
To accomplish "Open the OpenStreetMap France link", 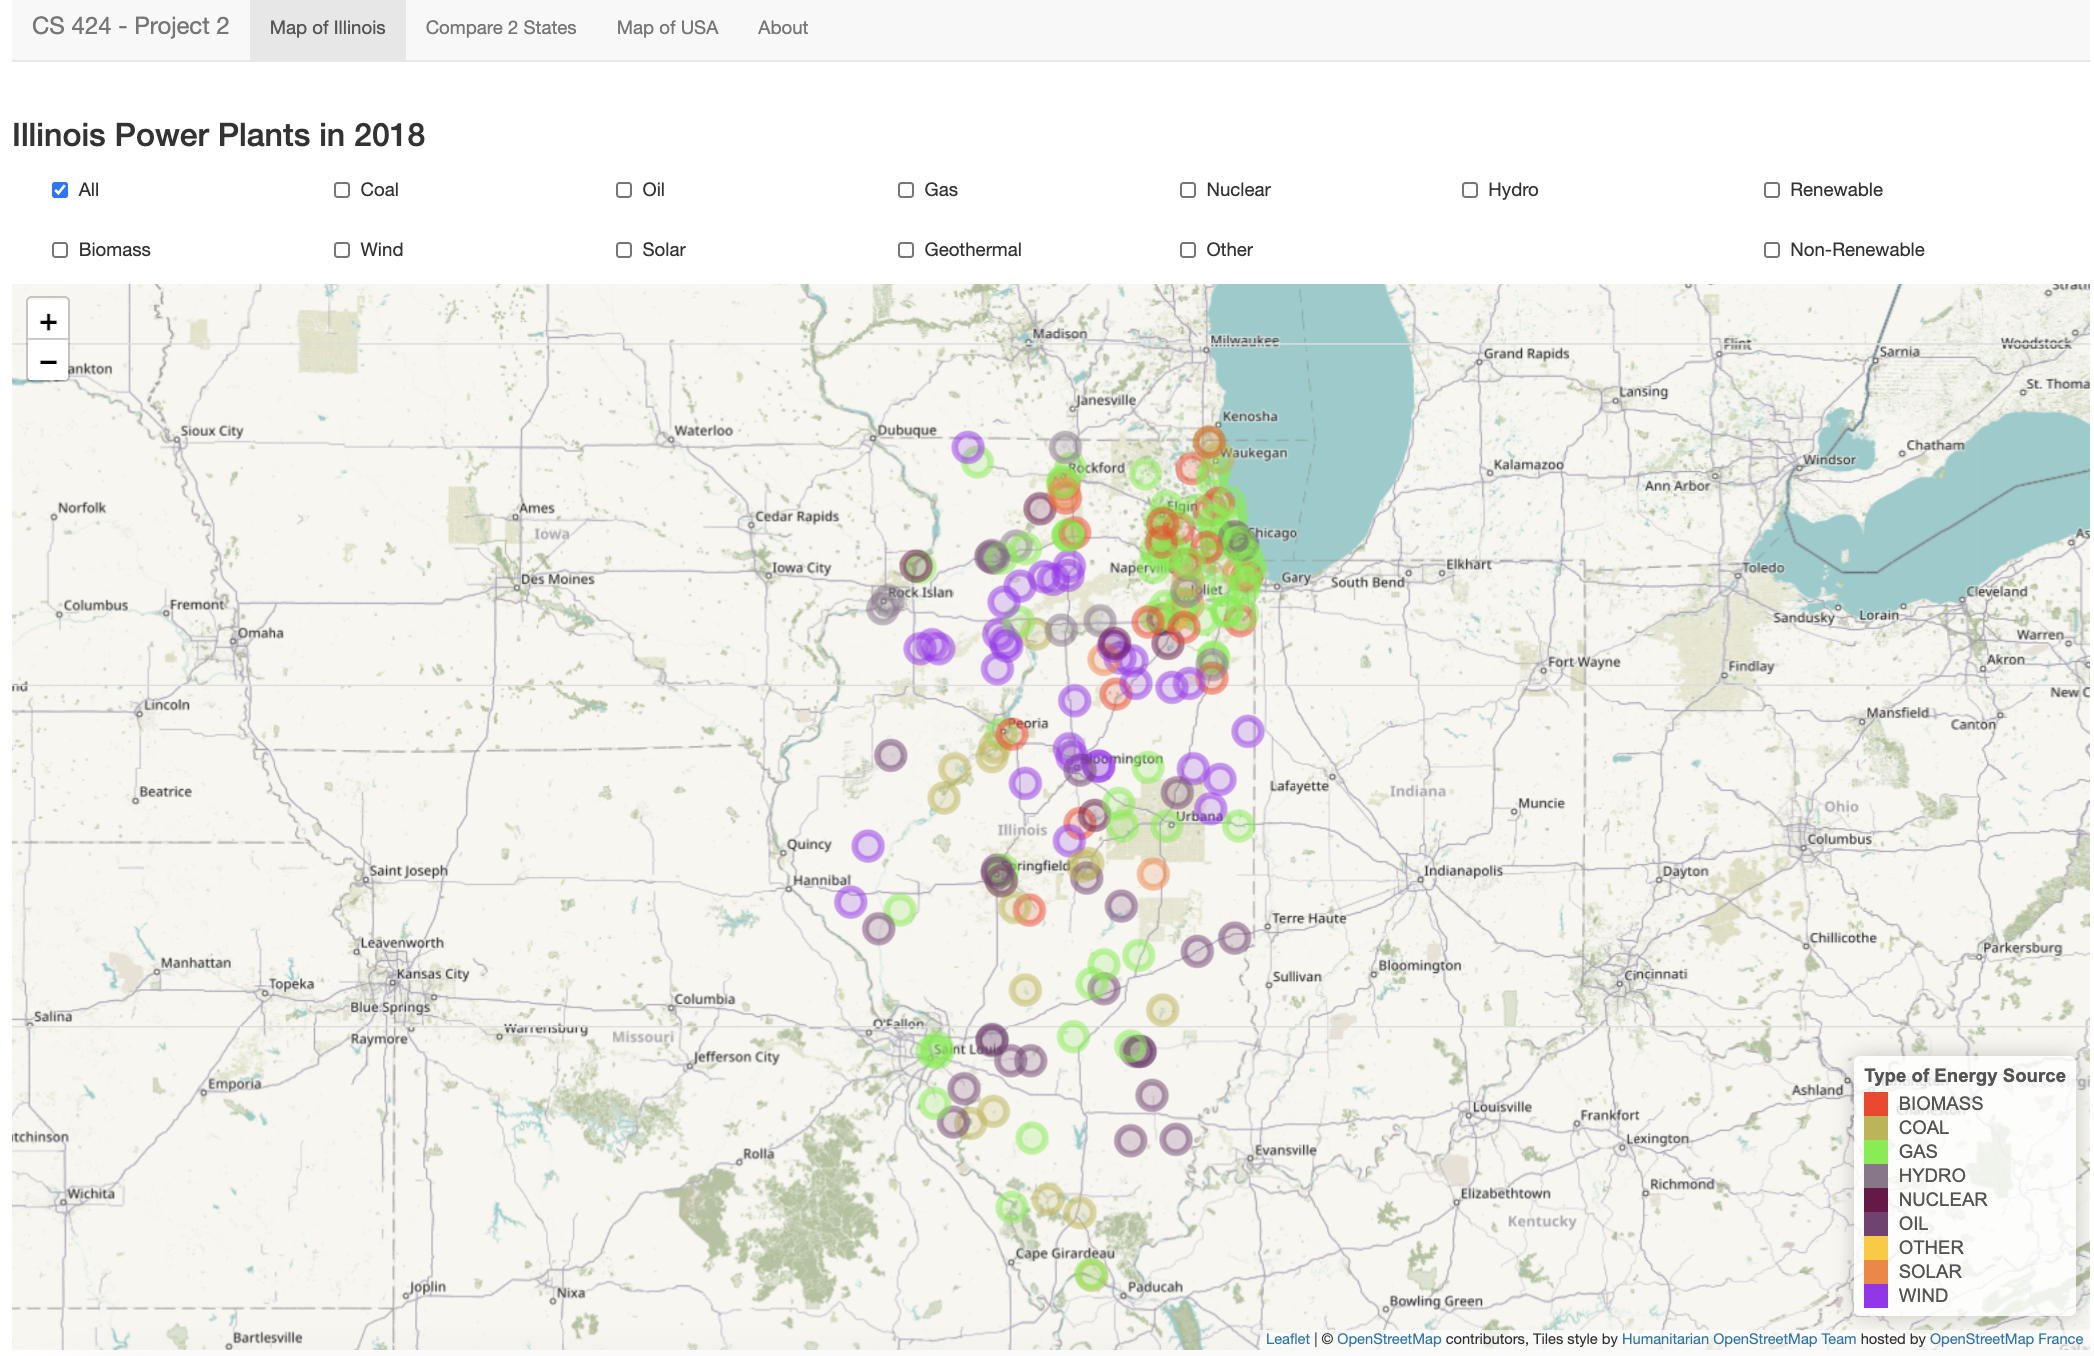I will click(x=2006, y=1339).
